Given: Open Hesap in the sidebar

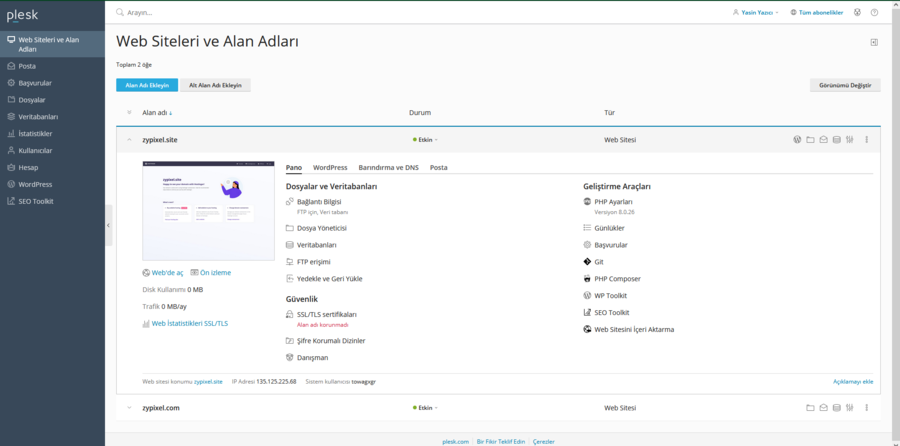Looking at the screenshot, I should [x=52, y=168].
